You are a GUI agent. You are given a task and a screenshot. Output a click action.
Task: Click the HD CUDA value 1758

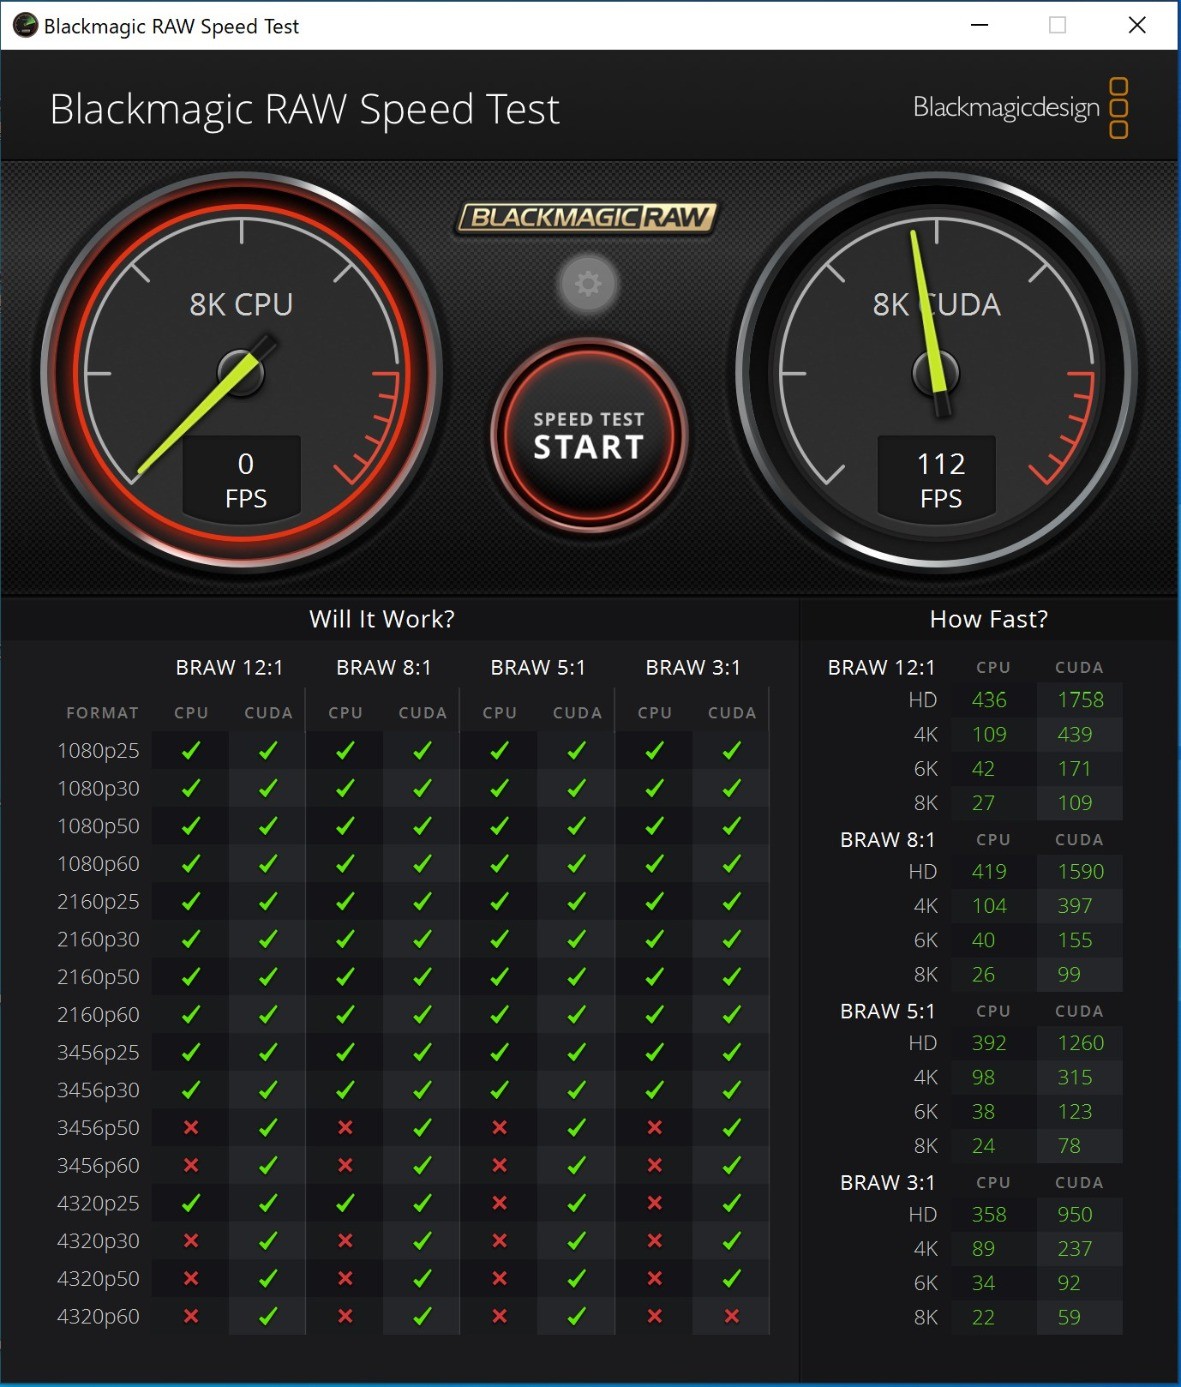pos(1081,700)
